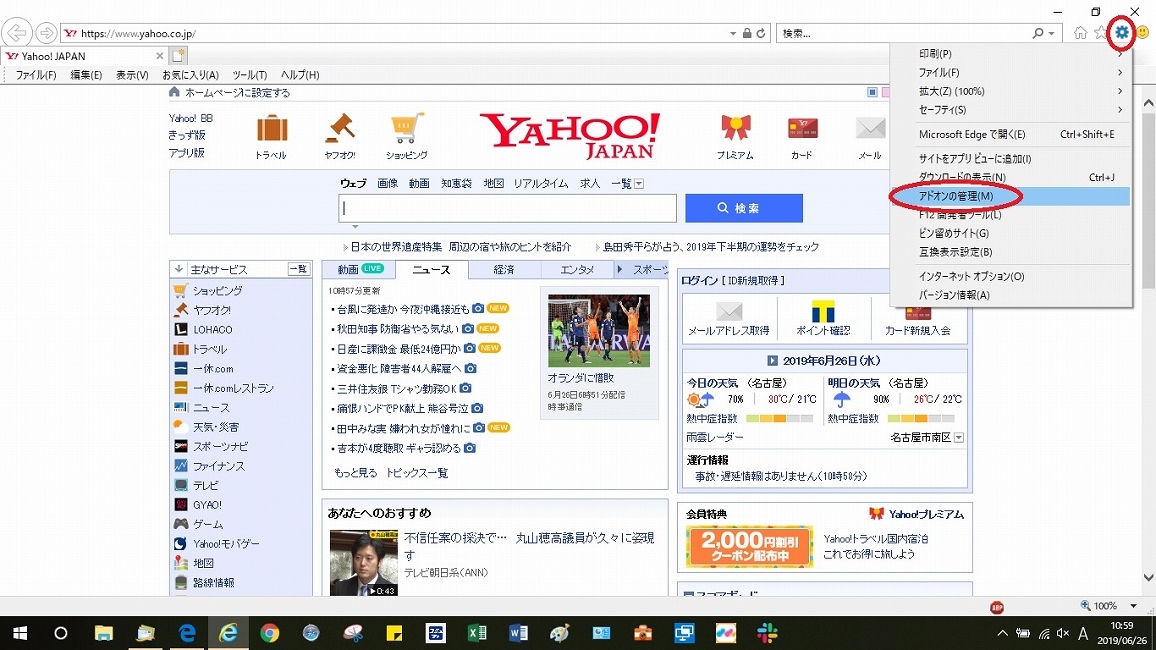Screen dimensions: 1156x650
Task: Expand the セーフティ(S) submenu
Action: [1120, 110]
